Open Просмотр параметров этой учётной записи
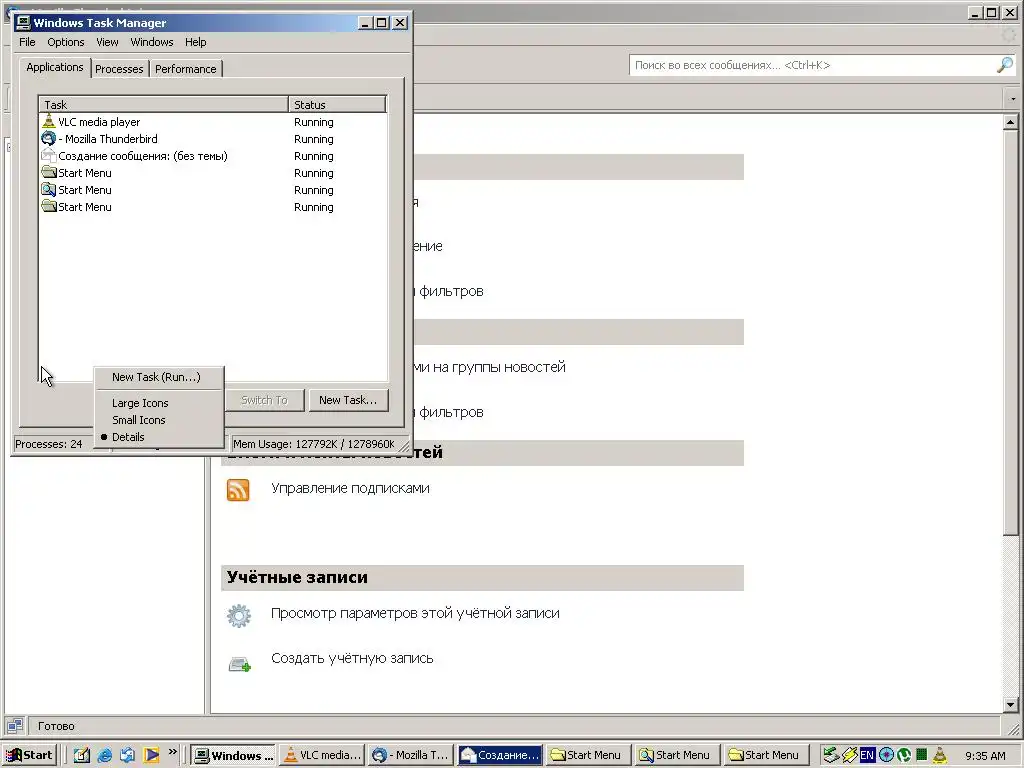 [415, 613]
